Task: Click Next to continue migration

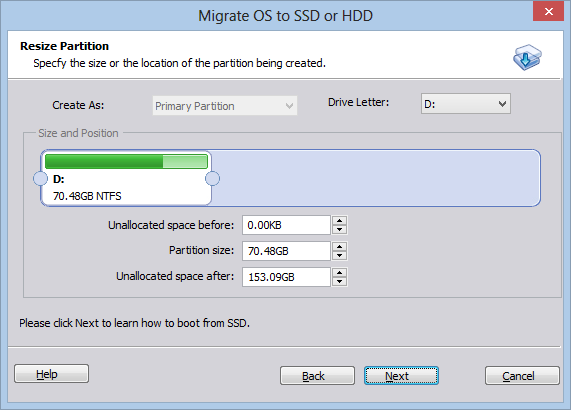Action: (401, 376)
